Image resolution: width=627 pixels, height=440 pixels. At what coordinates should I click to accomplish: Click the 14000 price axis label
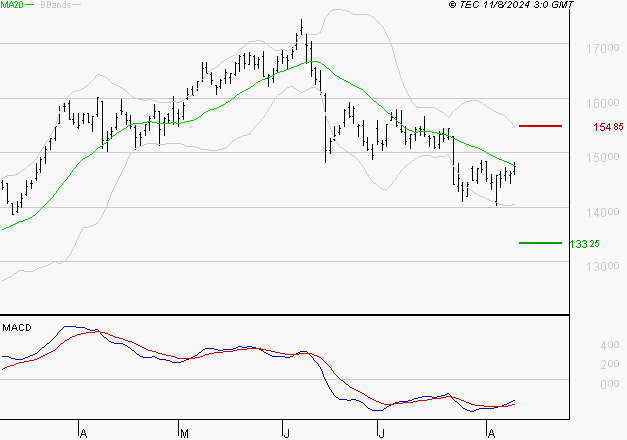603,212
